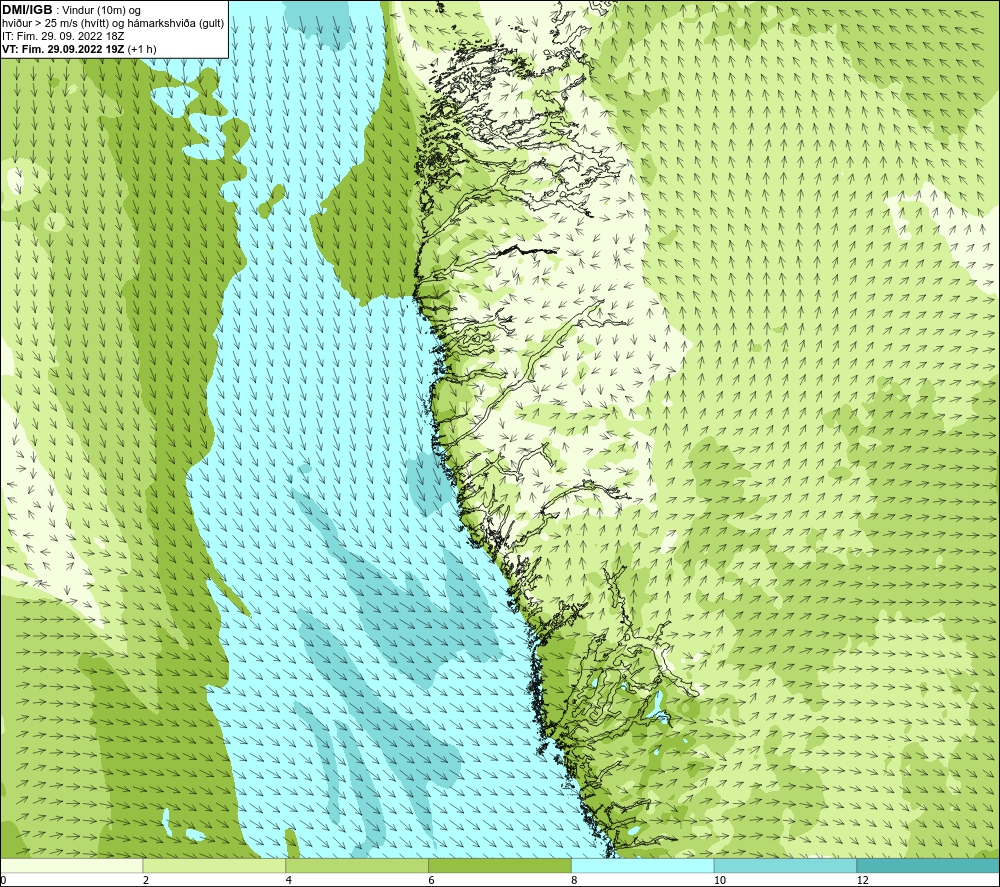Click the legend scale label '0'
Screen dimensions: 1000x887
3,880
